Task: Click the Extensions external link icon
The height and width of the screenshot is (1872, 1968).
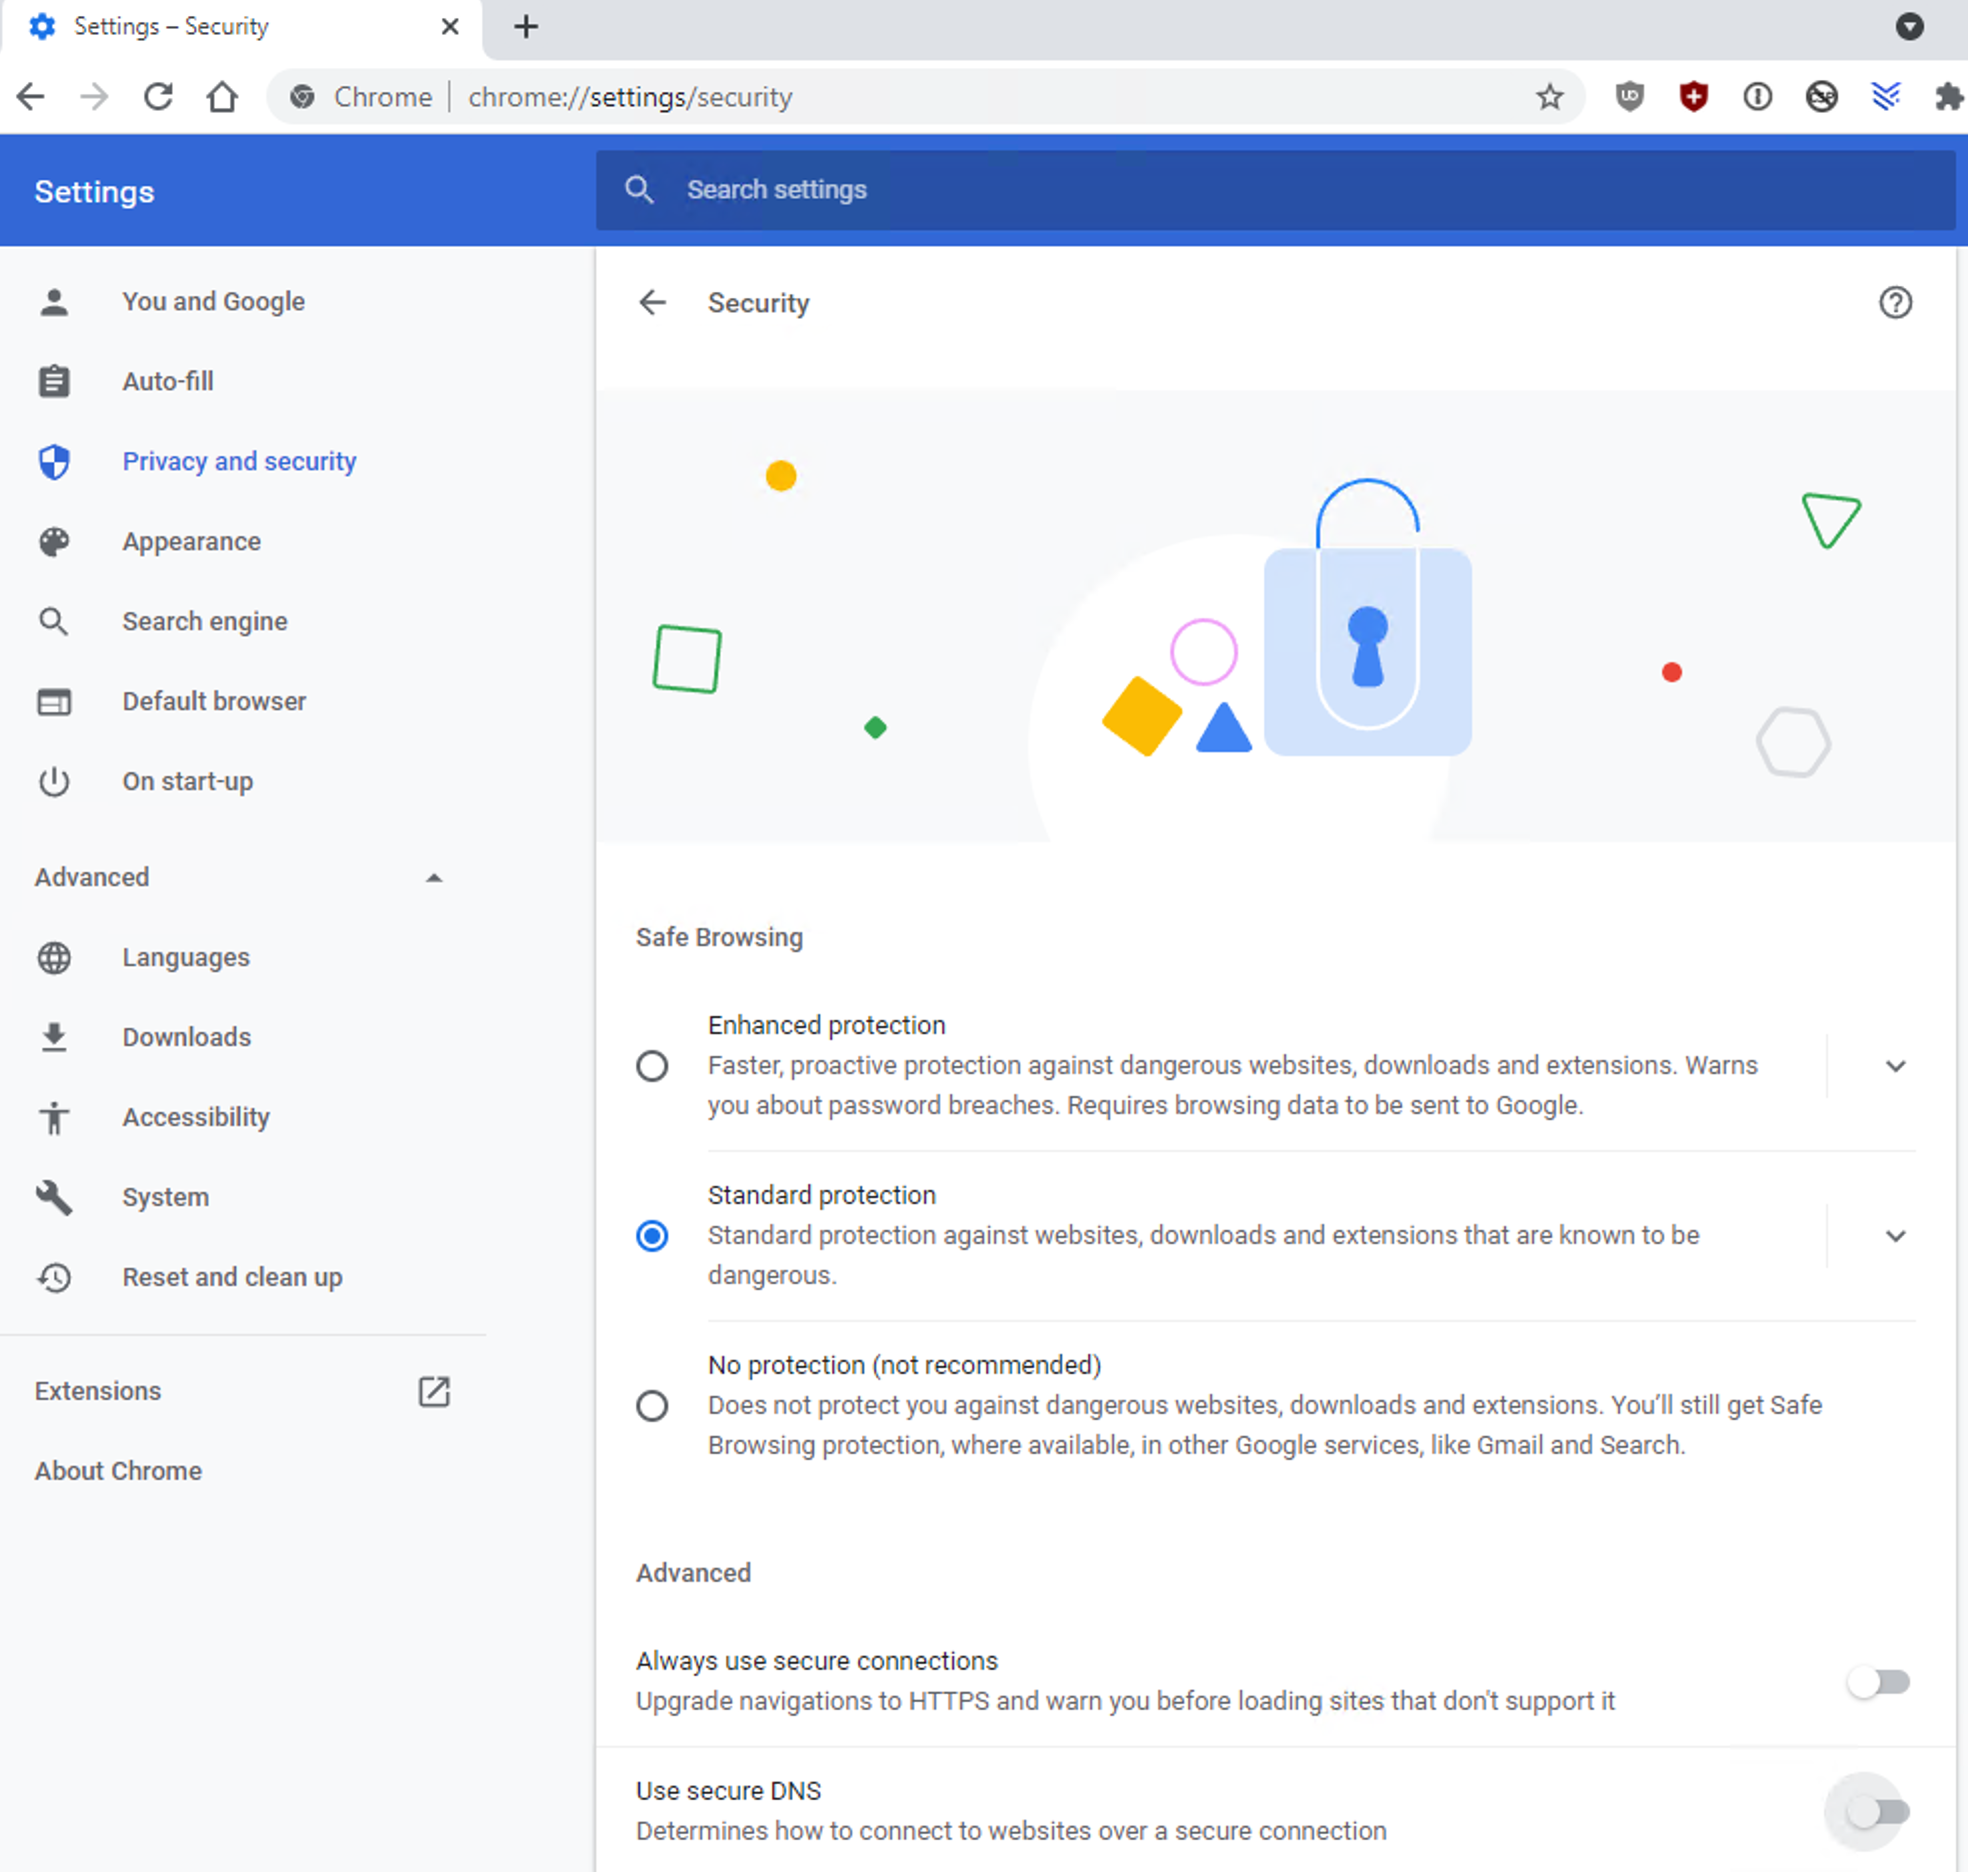Action: pos(434,1391)
